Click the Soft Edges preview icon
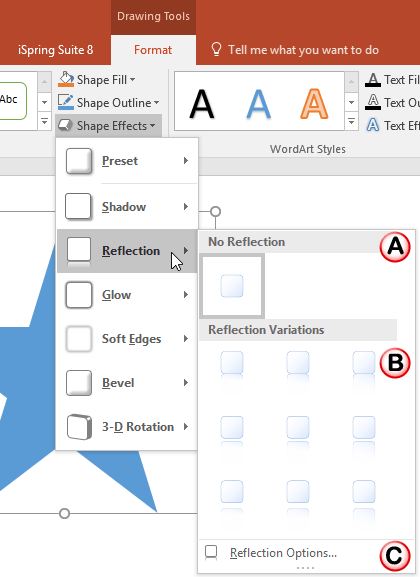Screen dimensions: 420x577 [78, 339]
